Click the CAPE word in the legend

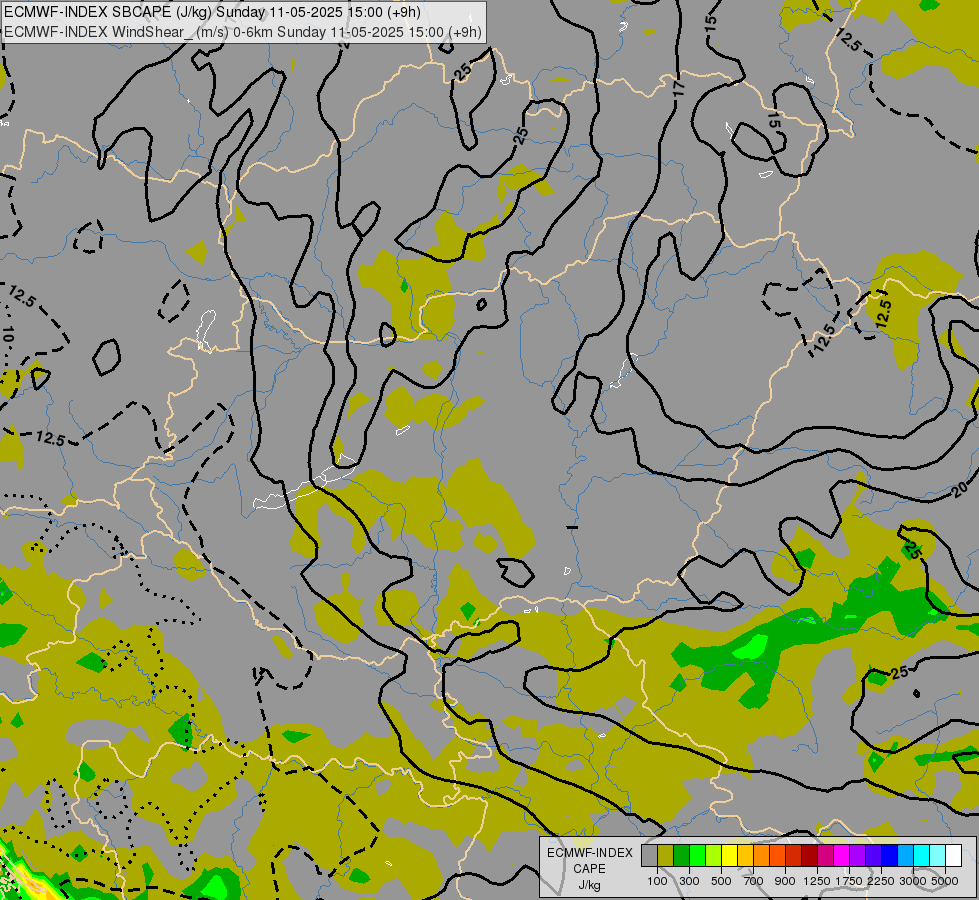(x=589, y=869)
